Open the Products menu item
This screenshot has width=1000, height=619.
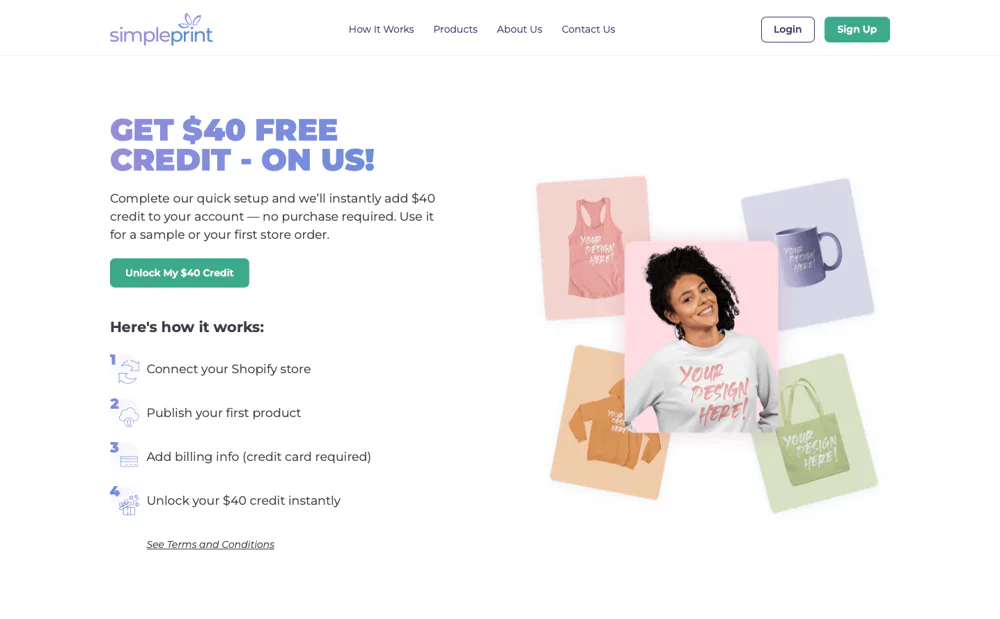coord(455,29)
